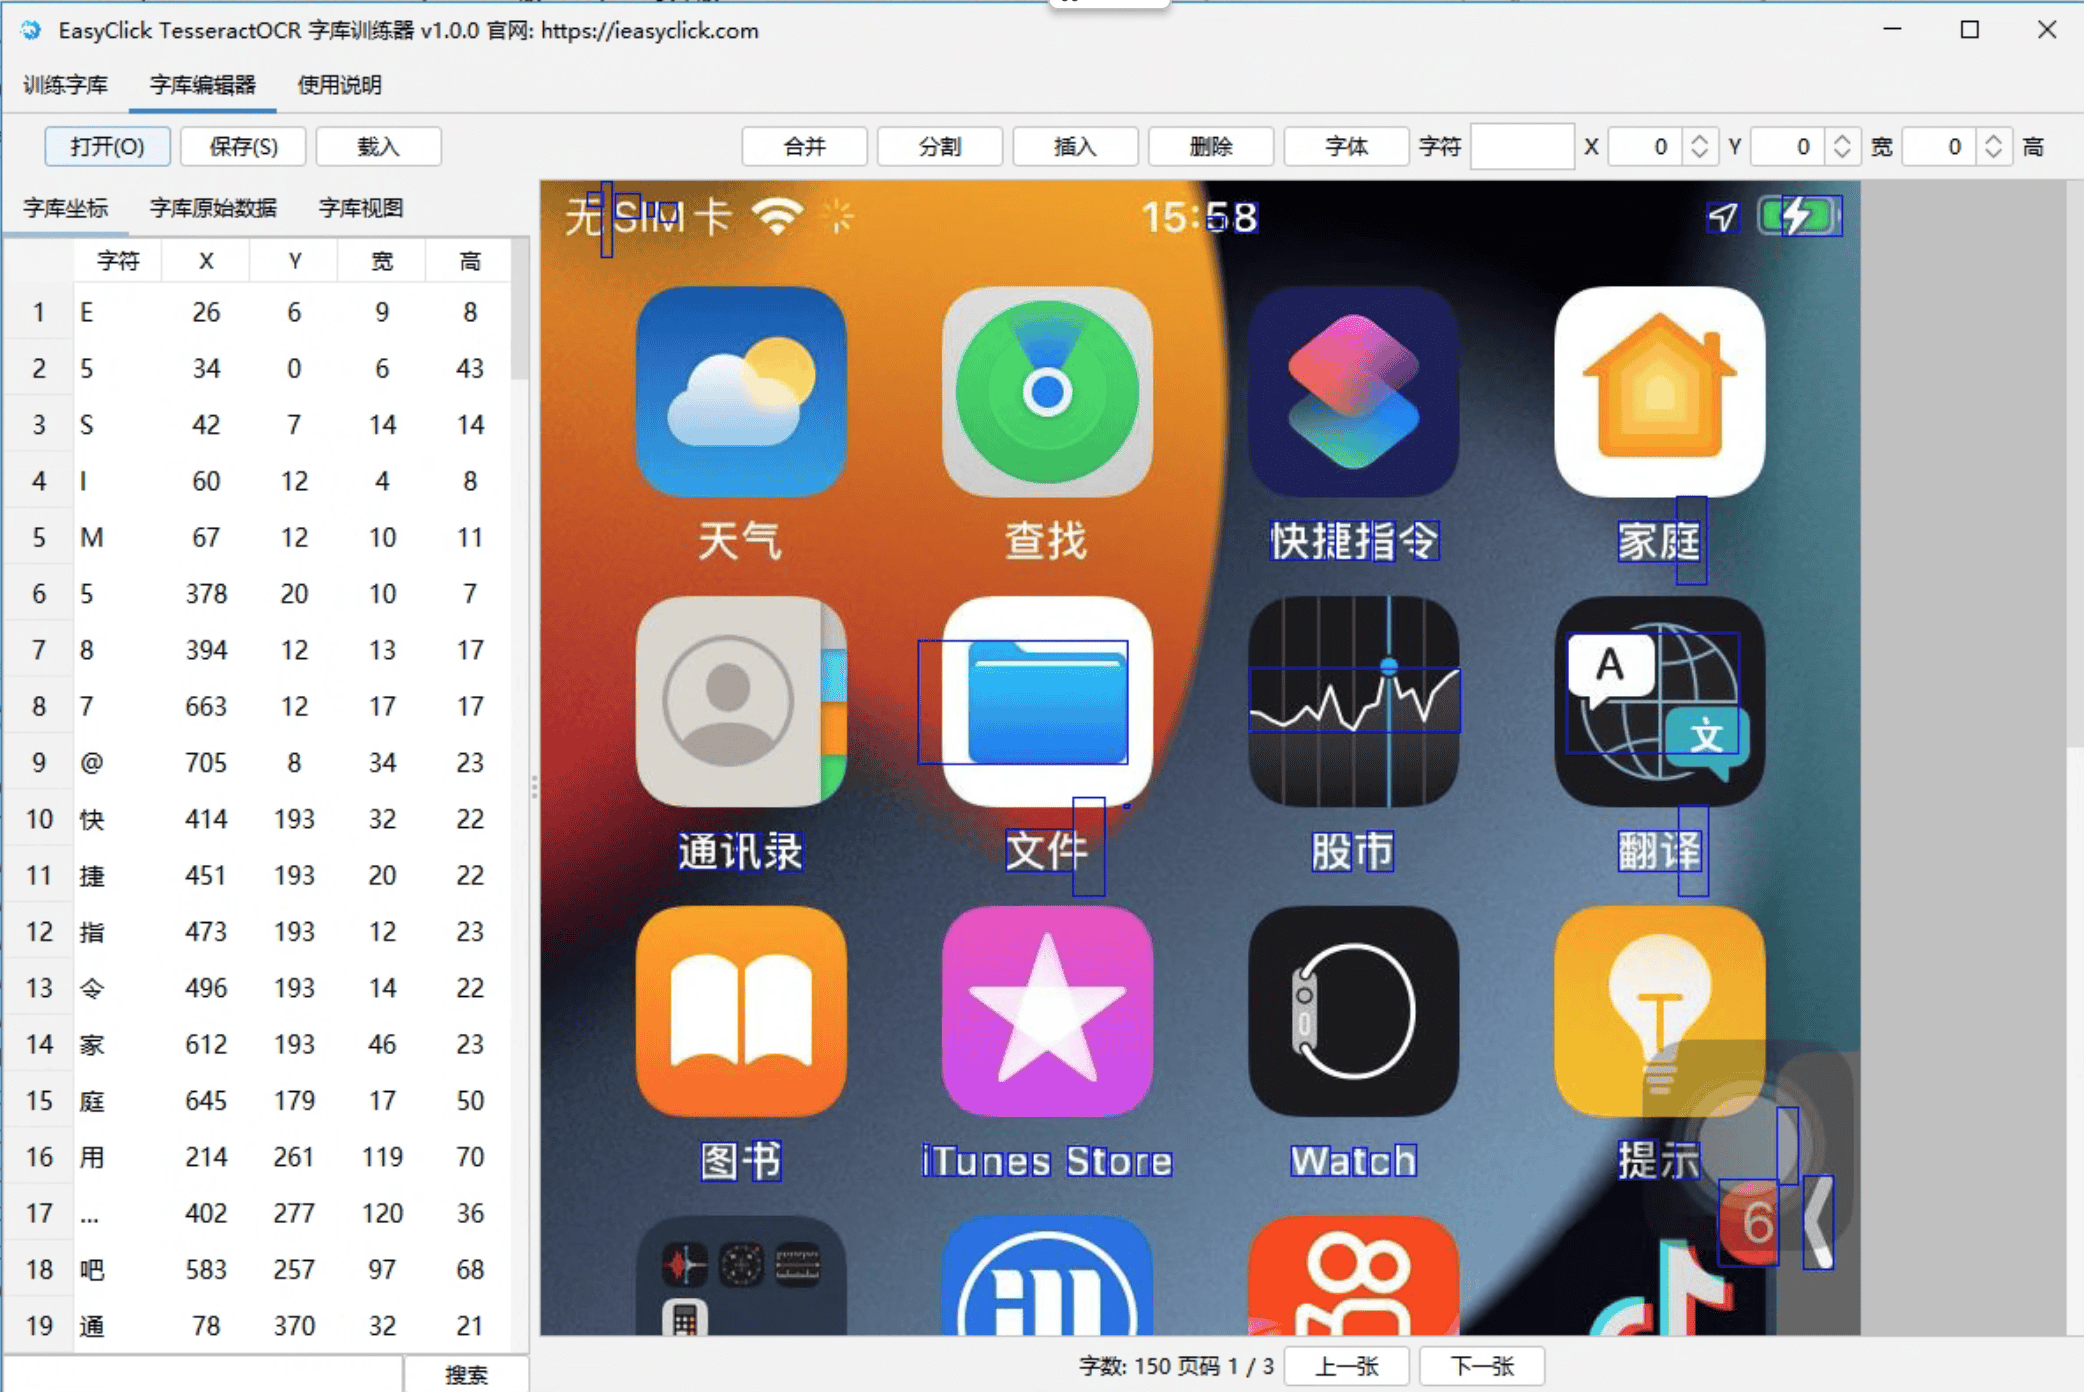The image size is (2084, 1392).
Task: Click the 保存(S) button
Action: 244,147
